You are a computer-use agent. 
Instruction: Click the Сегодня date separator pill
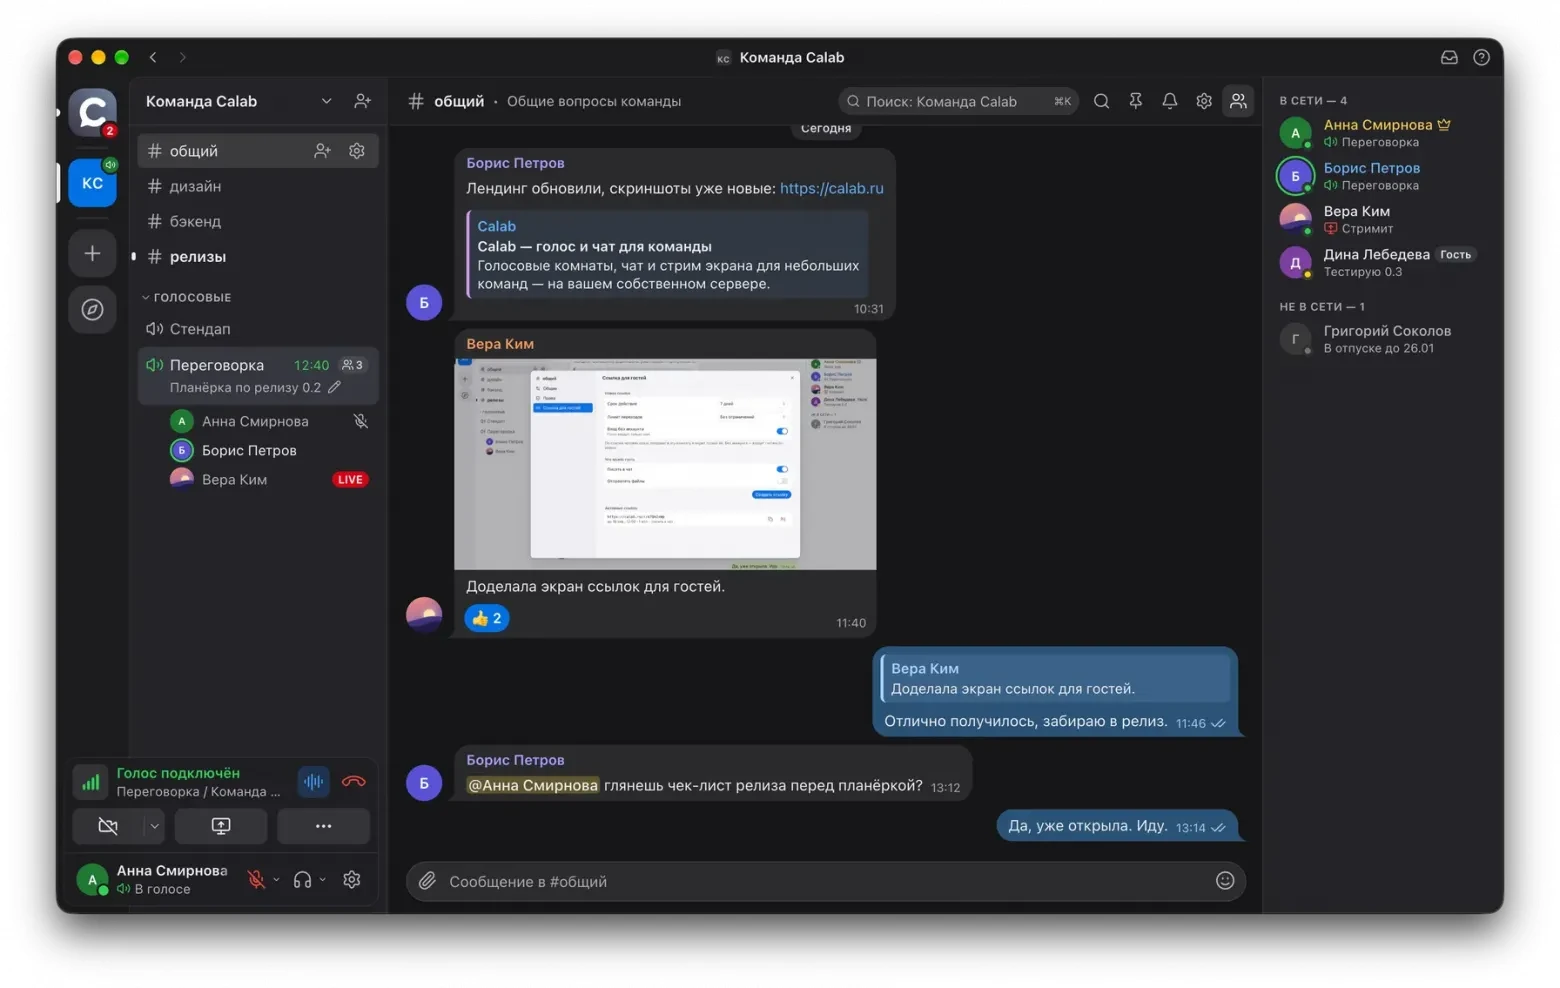[826, 128]
